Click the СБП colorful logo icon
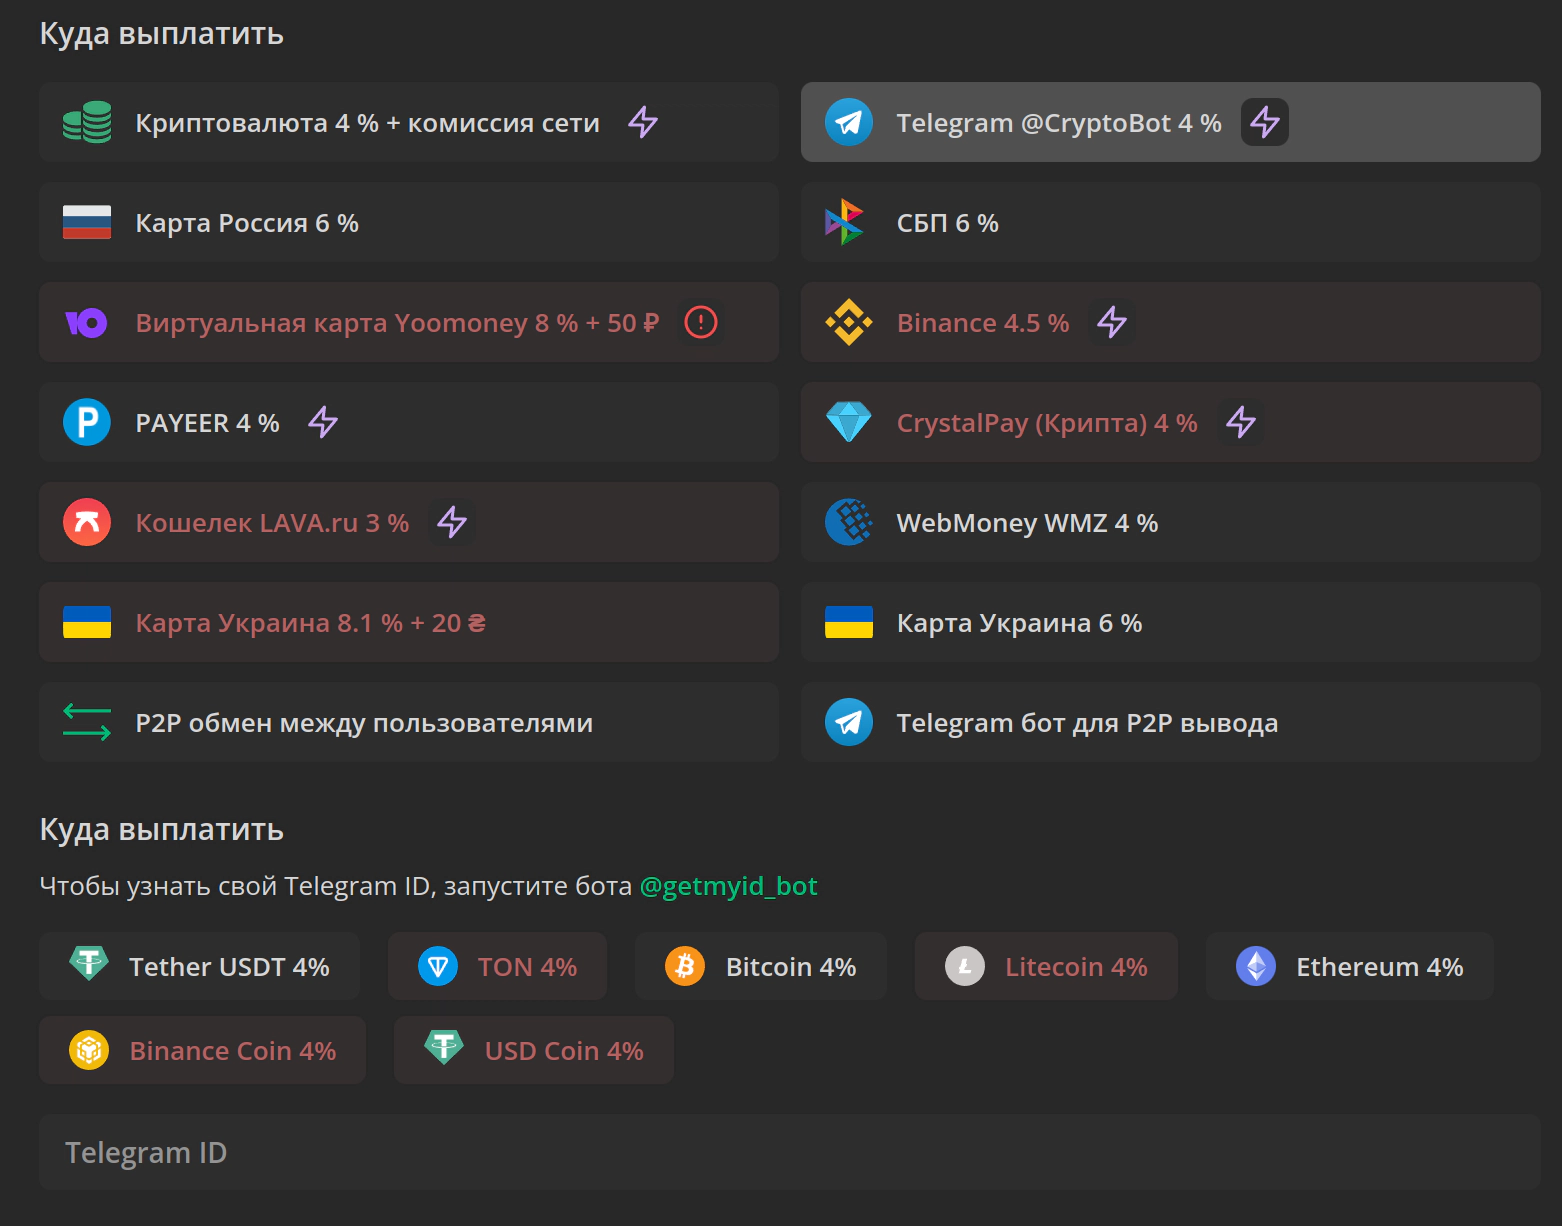The image size is (1562, 1226). (844, 222)
